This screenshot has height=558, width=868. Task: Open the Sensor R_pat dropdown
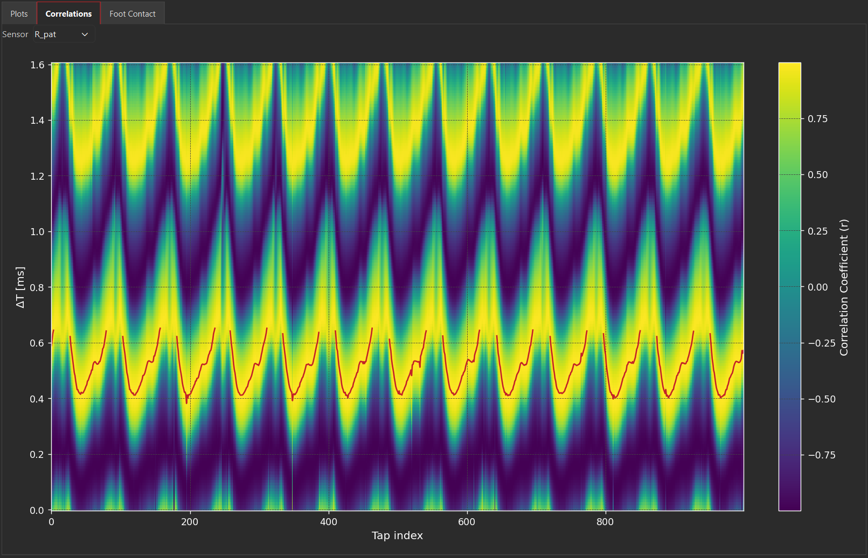tap(62, 34)
